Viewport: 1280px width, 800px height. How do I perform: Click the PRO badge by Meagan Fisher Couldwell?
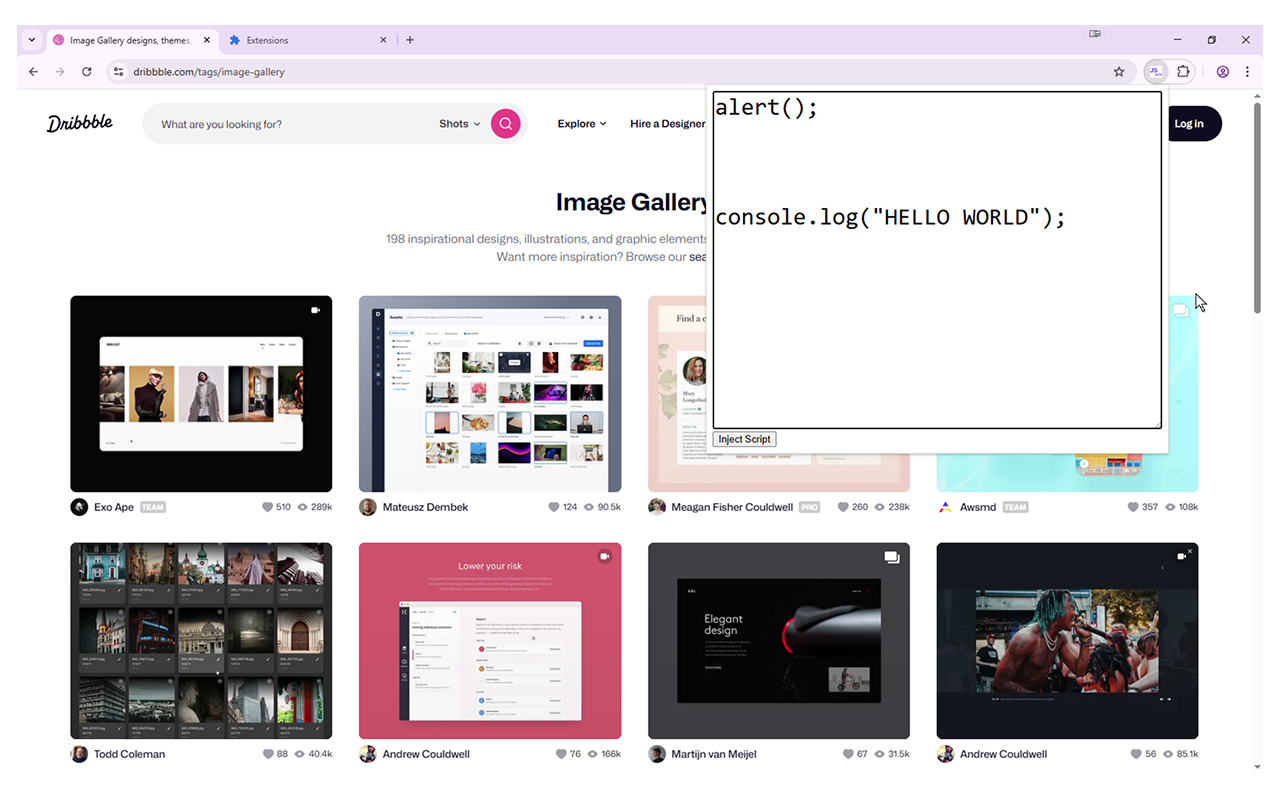(x=809, y=507)
